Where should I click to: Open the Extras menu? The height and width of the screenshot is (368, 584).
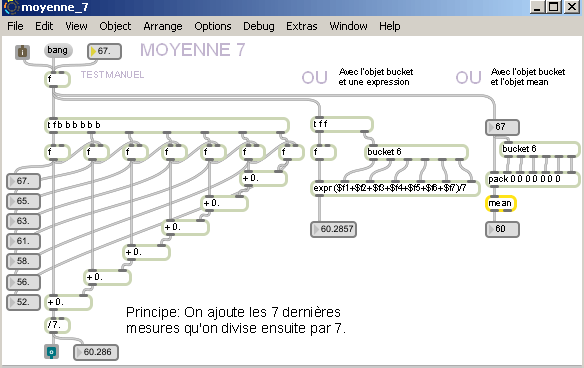(302, 26)
